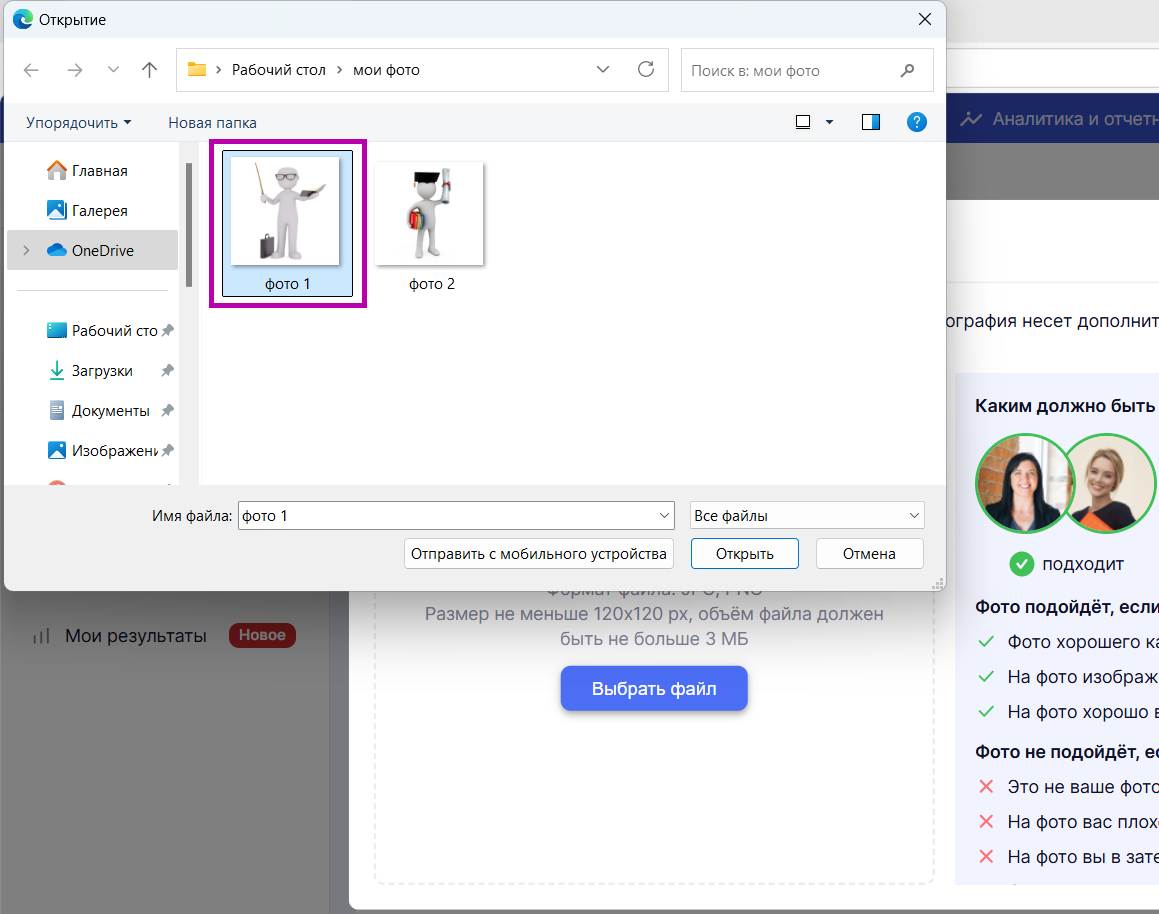The width and height of the screenshot is (1159, 914).
Task: Click the 'Отмена' button
Action: [x=869, y=553]
